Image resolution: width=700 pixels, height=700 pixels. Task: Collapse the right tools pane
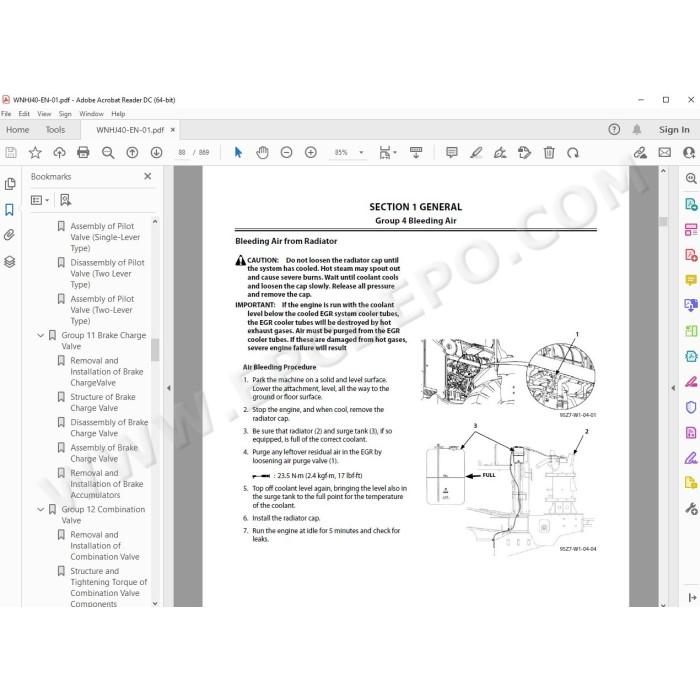point(673,388)
